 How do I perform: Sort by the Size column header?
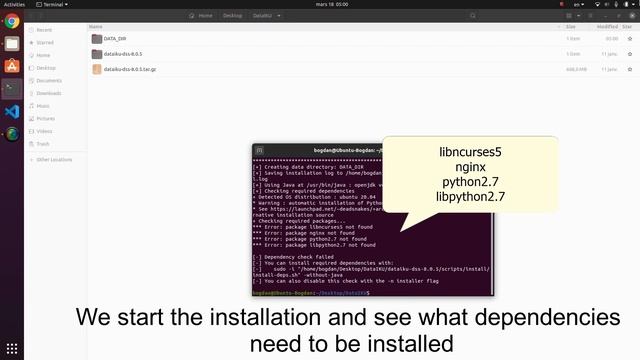click(x=571, y=27)
